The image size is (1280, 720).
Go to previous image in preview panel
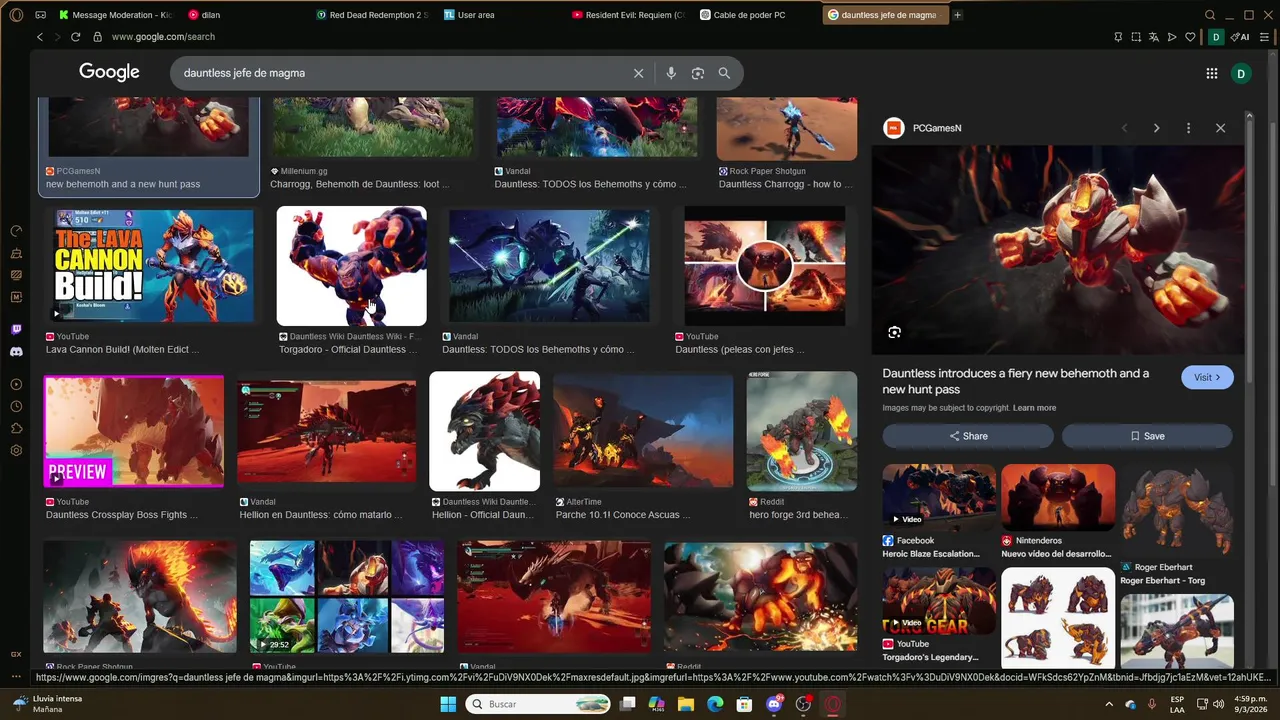point(1124,128)
